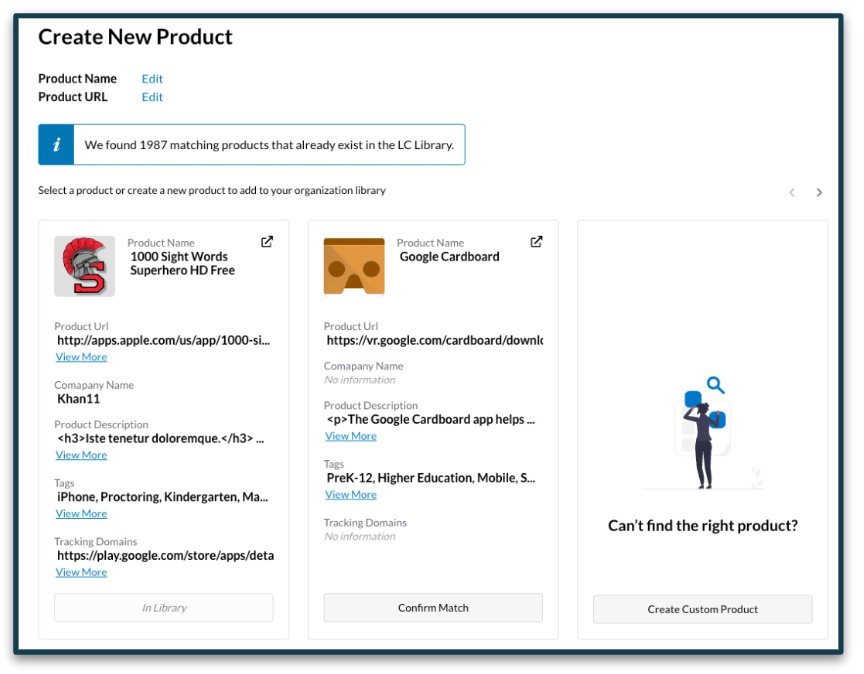Expand View More under 1000 Sight Words URL
864x674 pixels.
(81, 357)
